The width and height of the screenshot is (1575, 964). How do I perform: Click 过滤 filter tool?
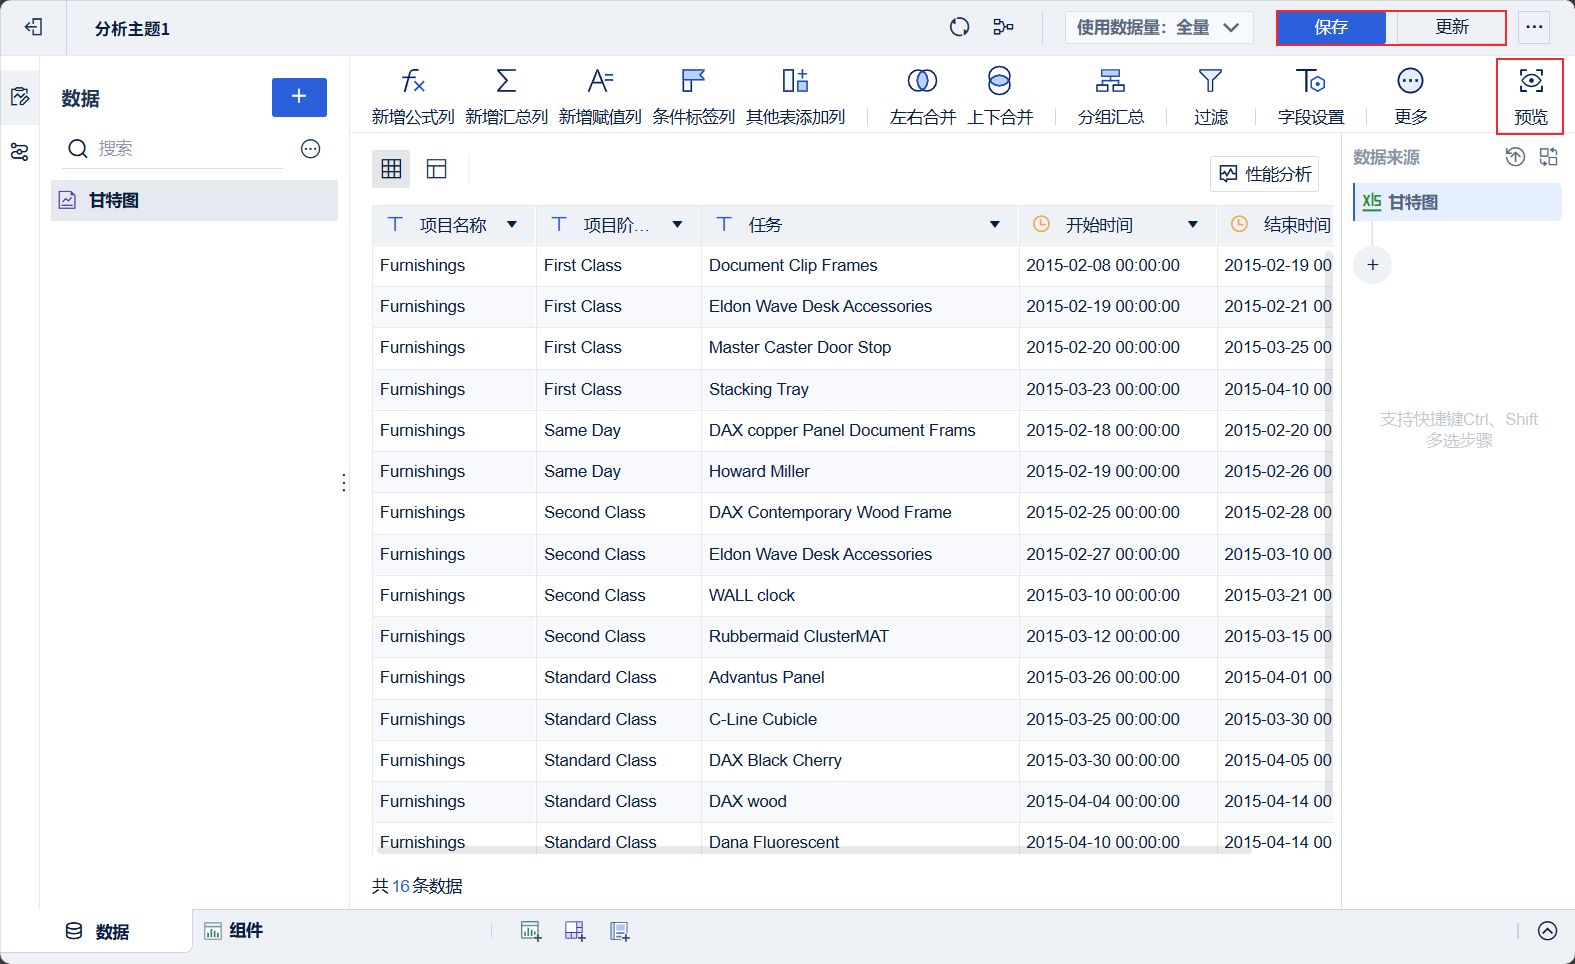coord(1211,97)
